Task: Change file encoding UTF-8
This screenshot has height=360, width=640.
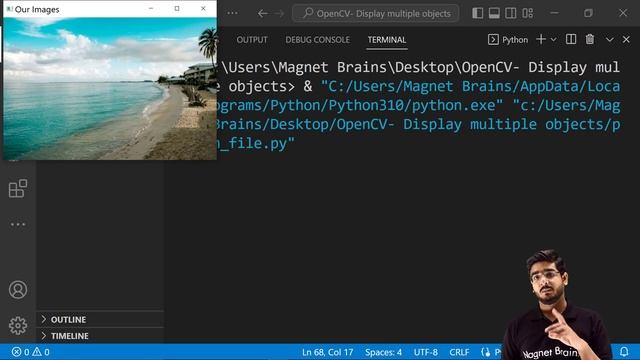Action: [x=426, y=352]
